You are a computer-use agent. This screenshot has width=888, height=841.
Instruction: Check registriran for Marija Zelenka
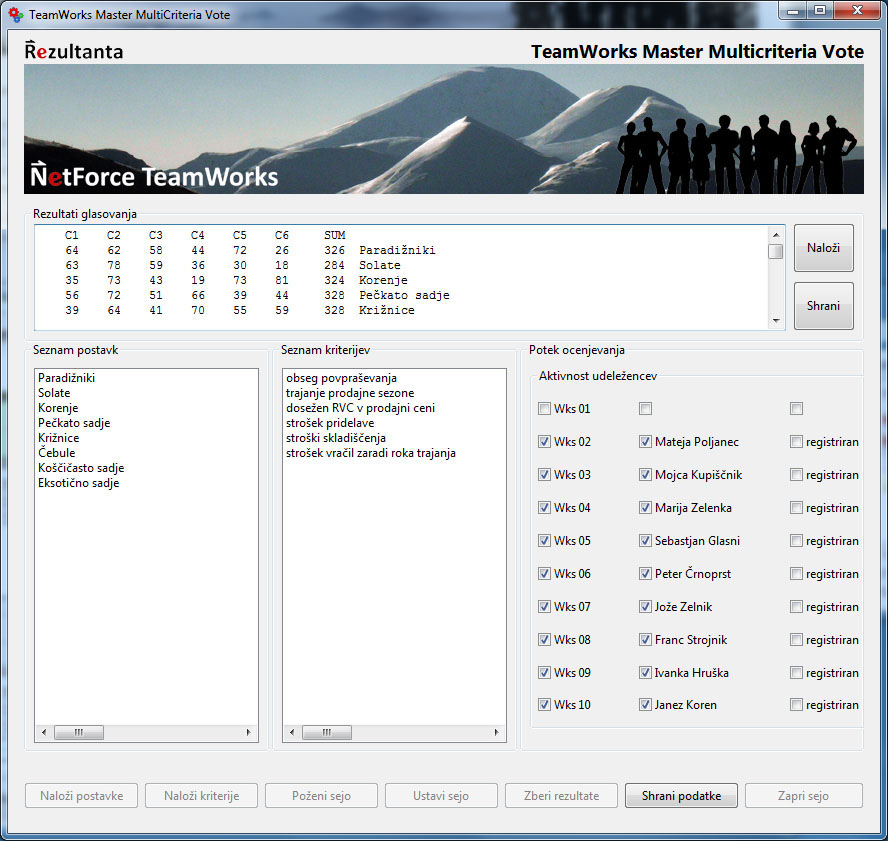(x=796, y=507)
